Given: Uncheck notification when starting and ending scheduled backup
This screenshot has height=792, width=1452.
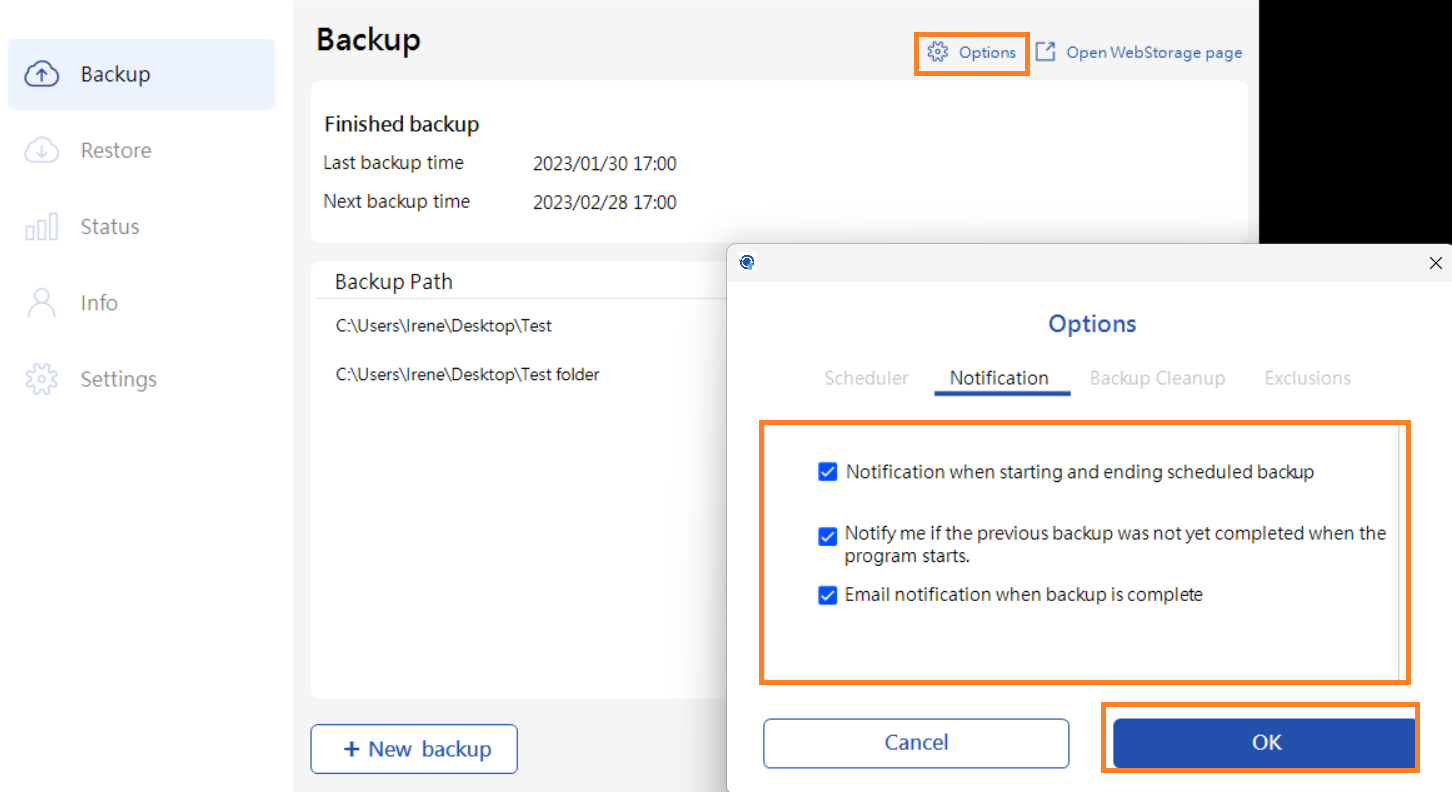Looking at the screenshot, I should [827, 472].
